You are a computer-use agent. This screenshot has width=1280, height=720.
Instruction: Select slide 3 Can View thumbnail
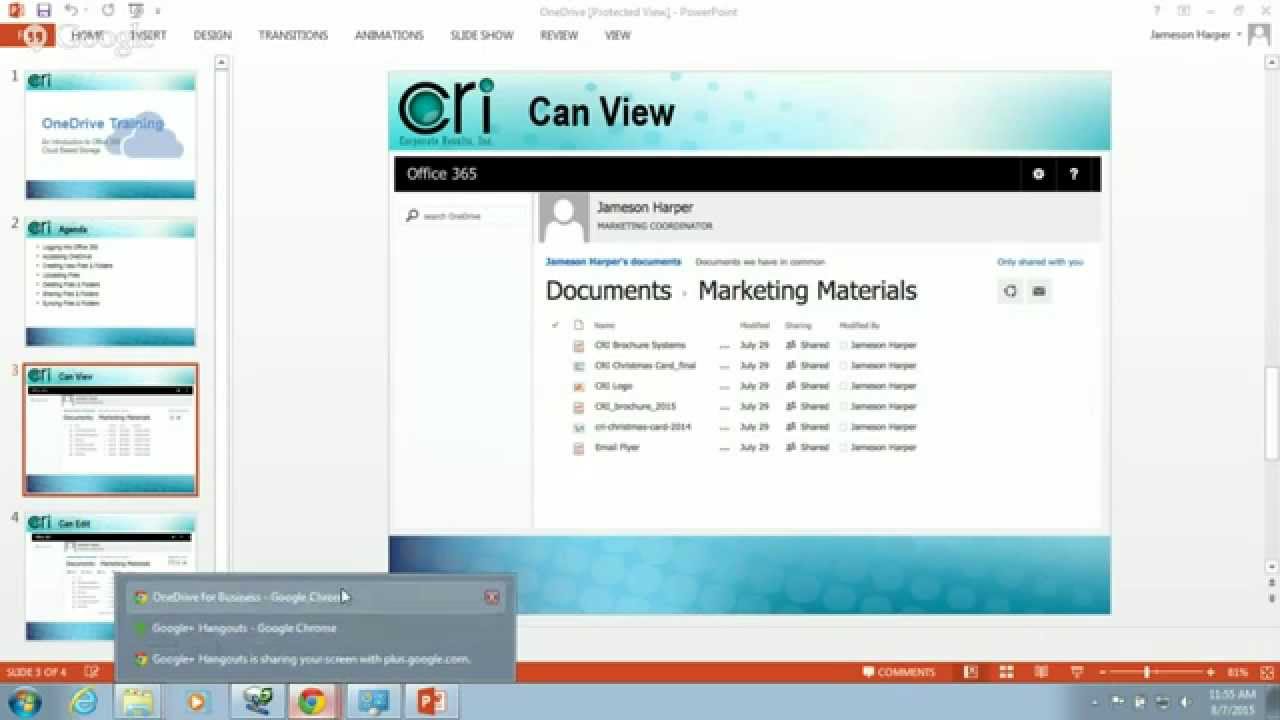110,430
